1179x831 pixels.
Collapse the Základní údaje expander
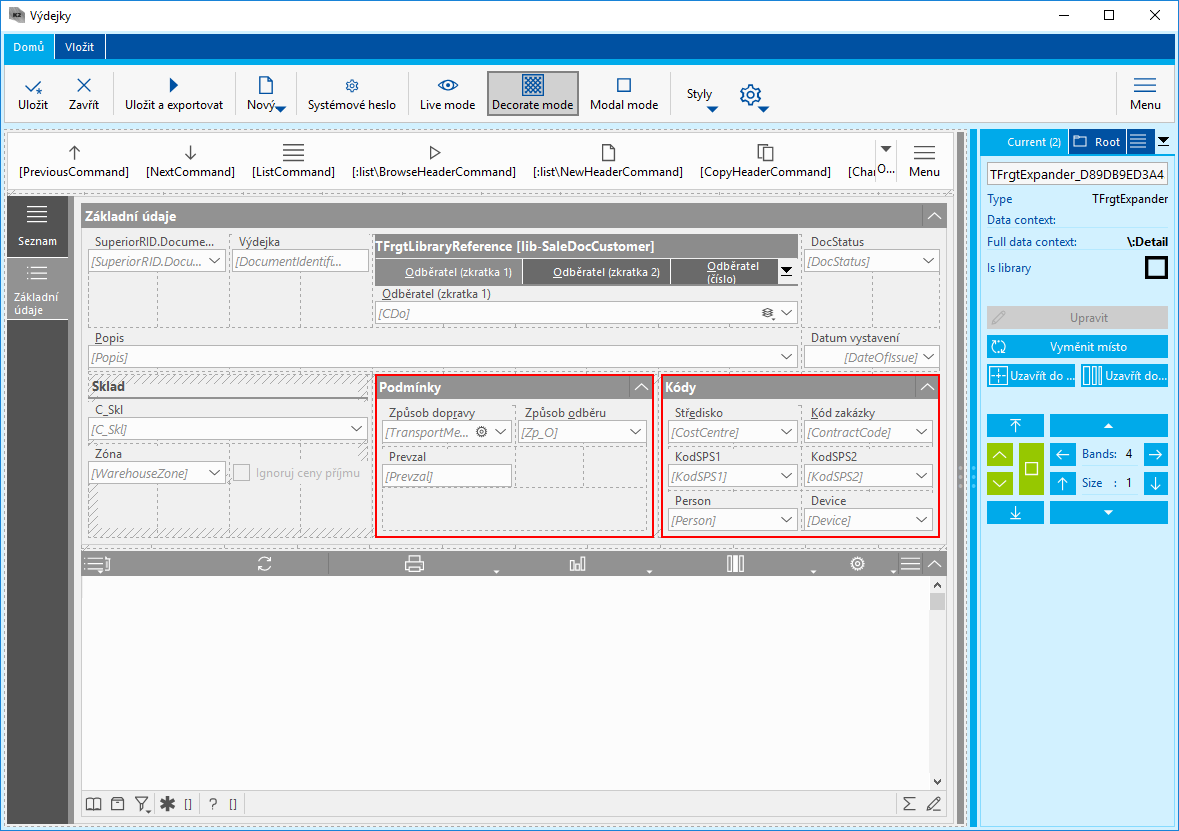[934, 216]
